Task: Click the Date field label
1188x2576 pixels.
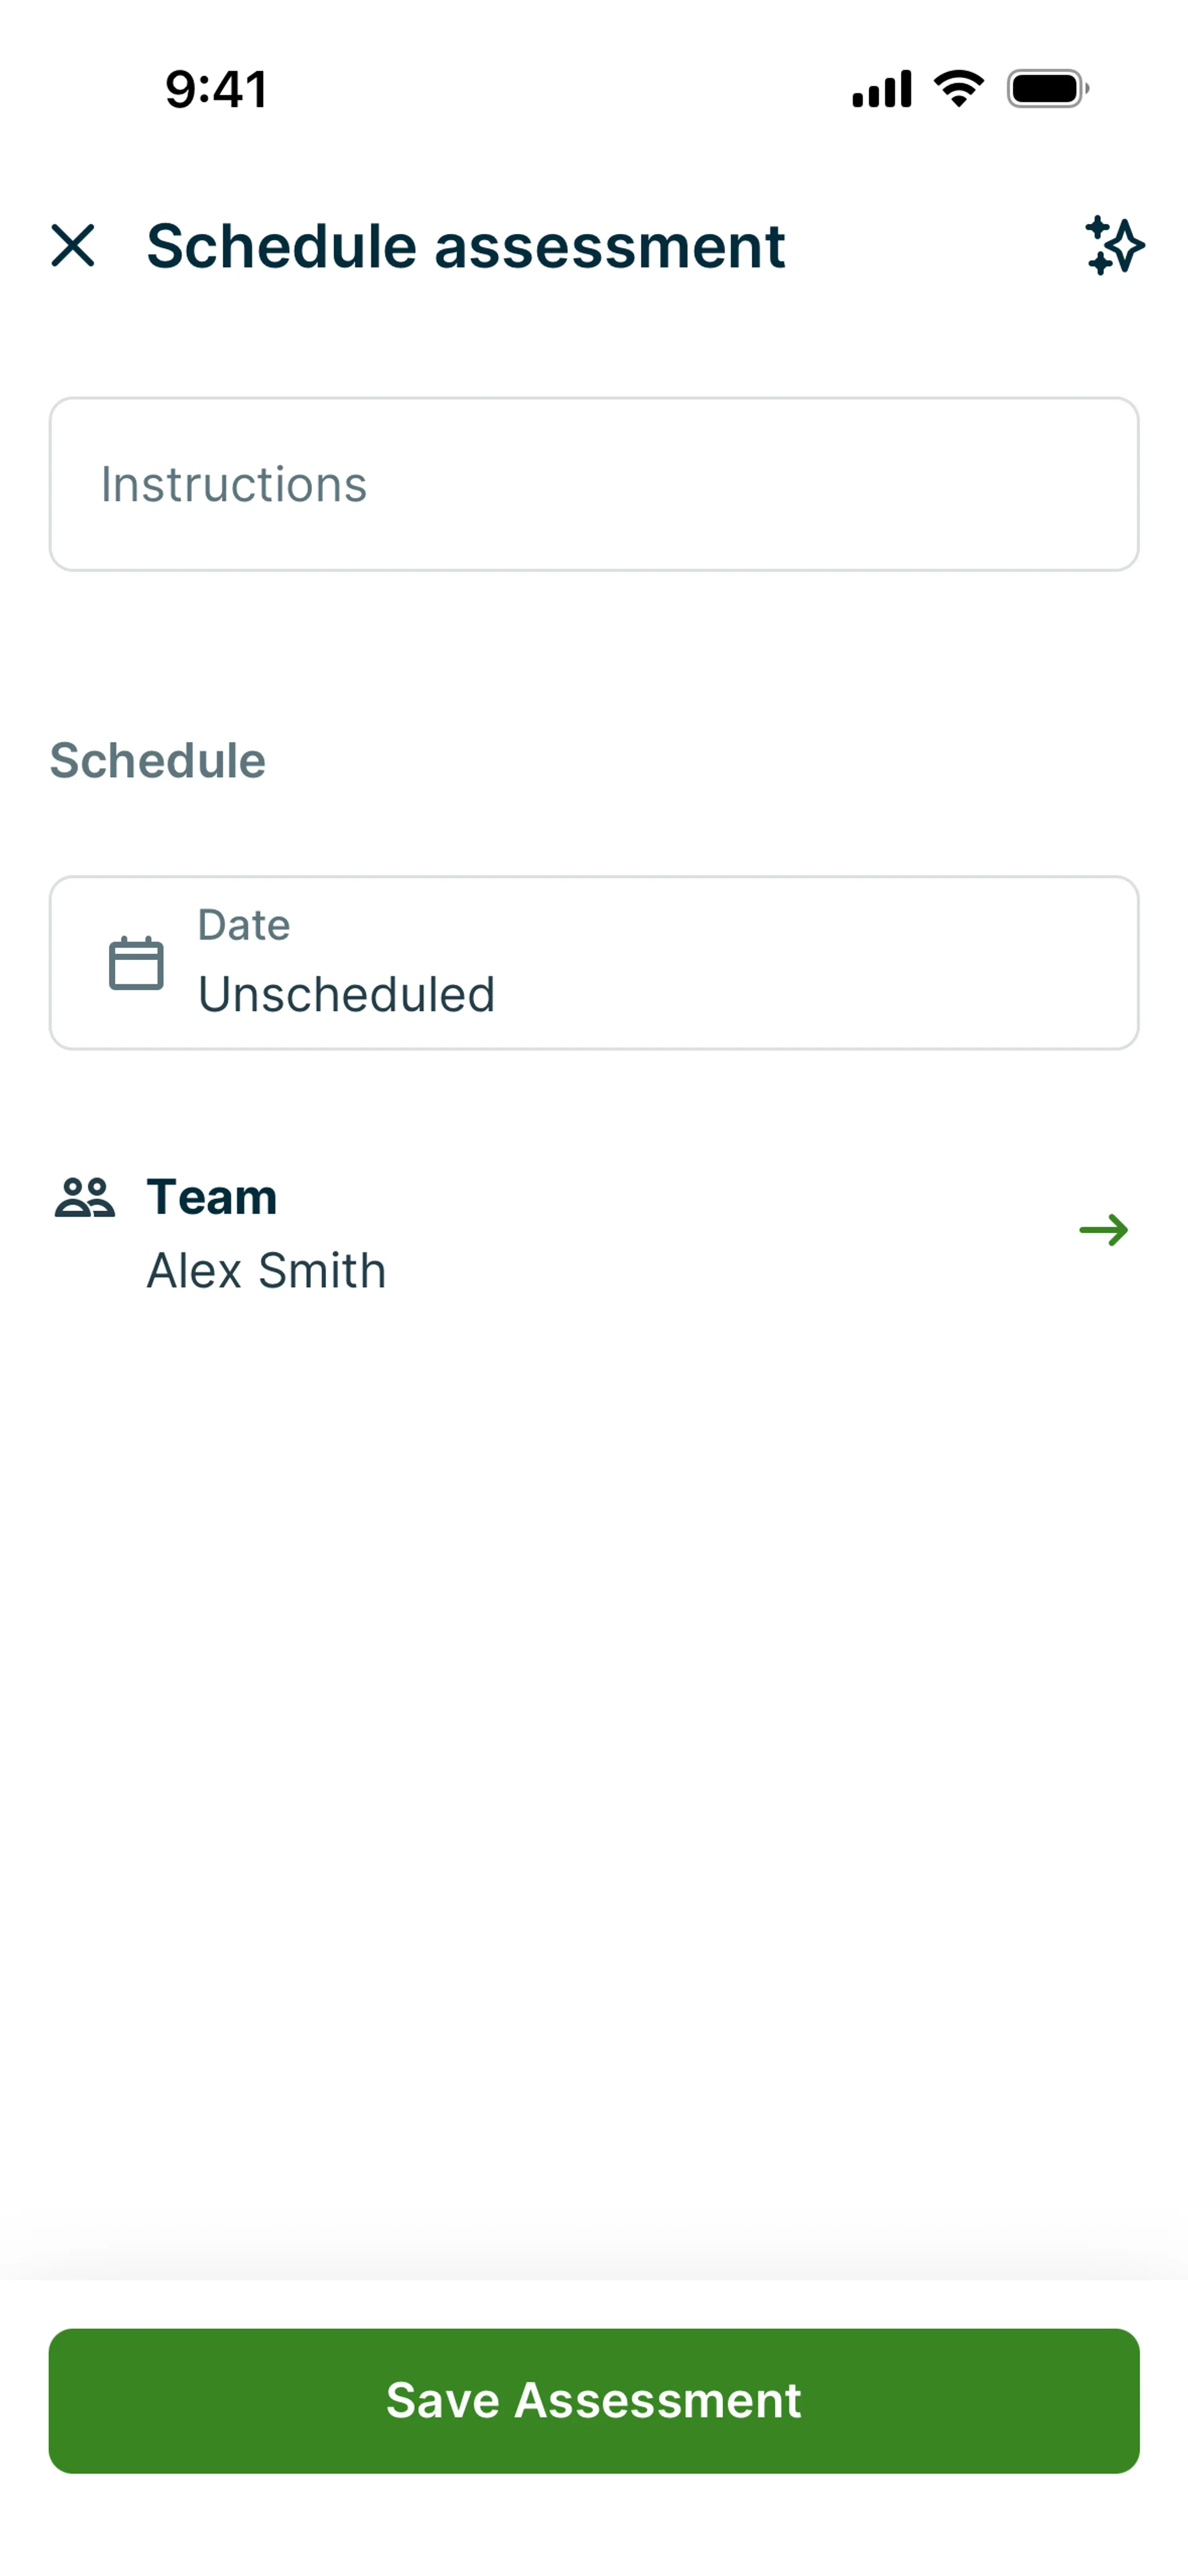Action: (x=244, y=925)
